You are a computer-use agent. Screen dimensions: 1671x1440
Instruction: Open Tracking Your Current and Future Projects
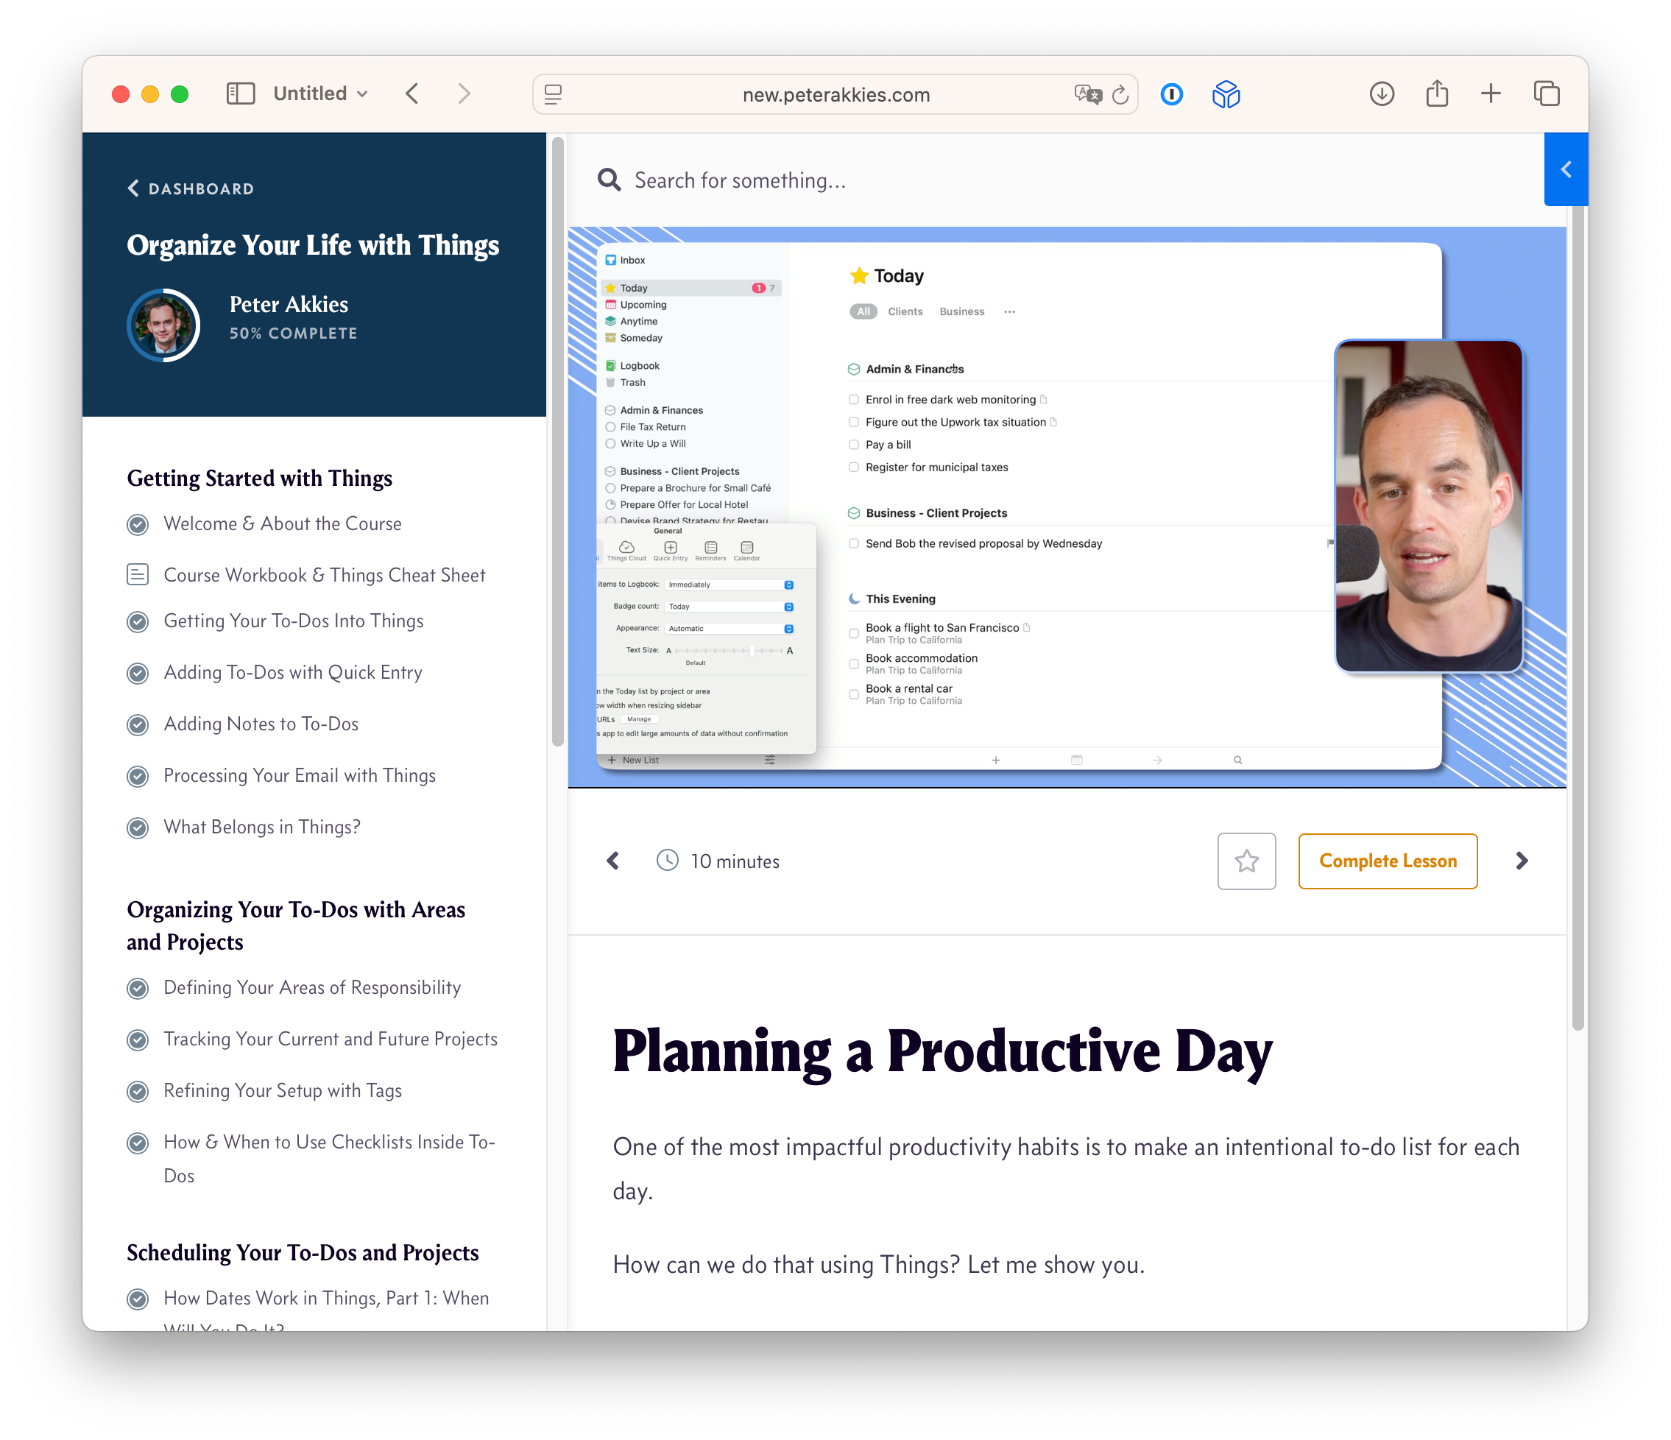(331, 1040)
